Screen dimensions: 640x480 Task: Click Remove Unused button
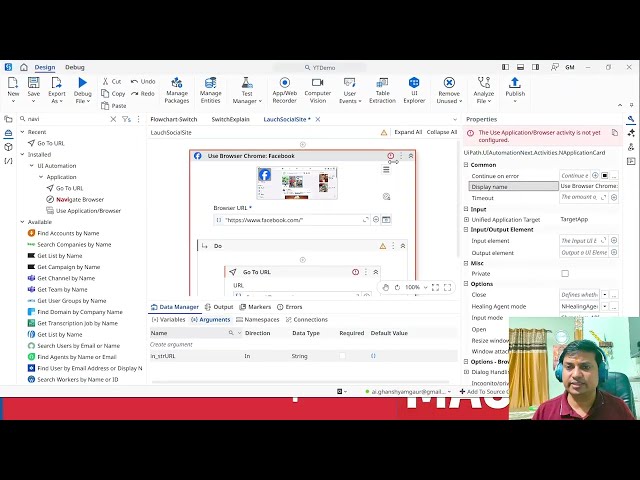click(x=449, y=90)
